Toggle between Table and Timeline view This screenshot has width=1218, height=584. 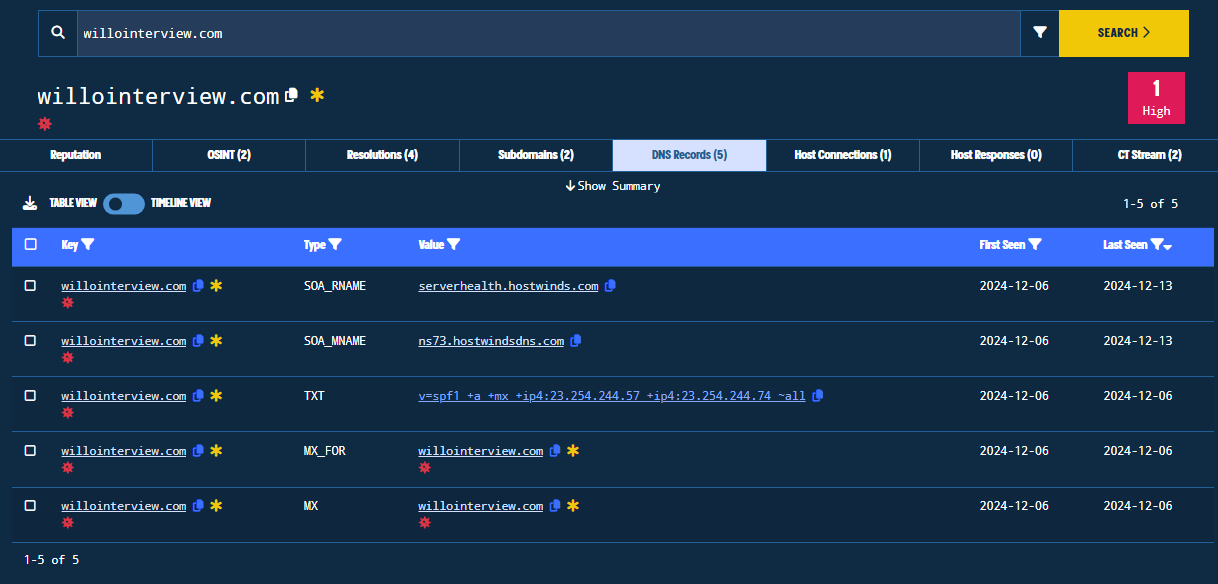coord(123,203)
